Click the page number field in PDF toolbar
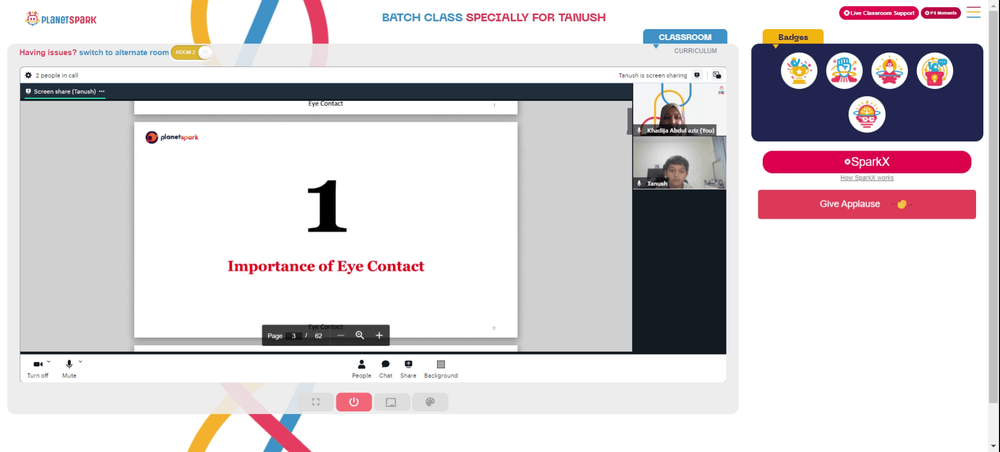The width and height of the screenshot is (1000, 452). pos(293,335)
